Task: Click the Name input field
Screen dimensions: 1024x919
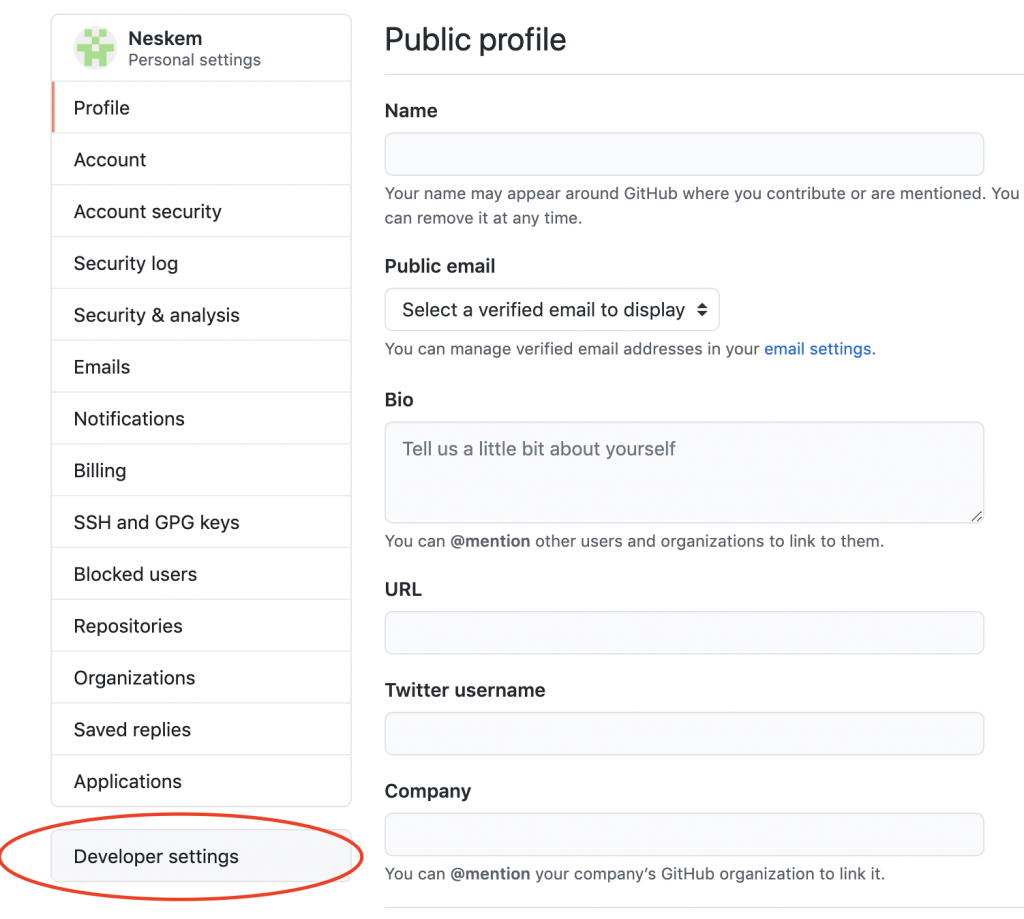Action: click(x=684, y=155)
